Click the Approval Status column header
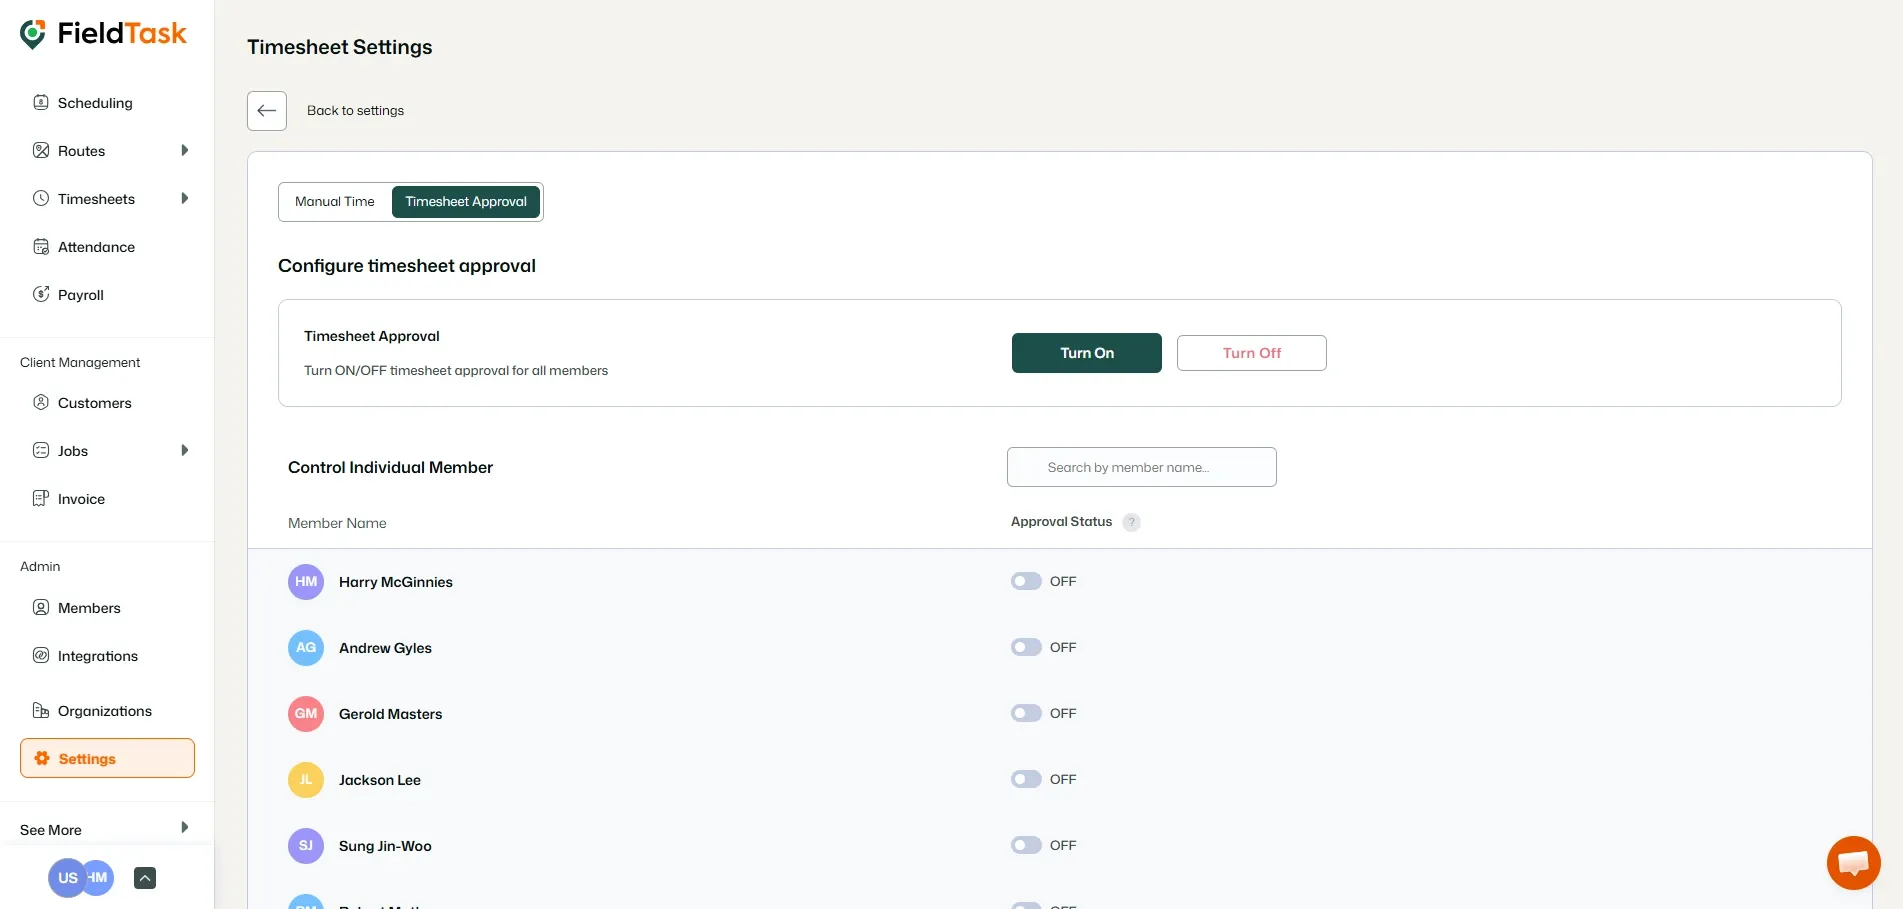The height and width of the screenshot is (909, 1903). 1061,522
